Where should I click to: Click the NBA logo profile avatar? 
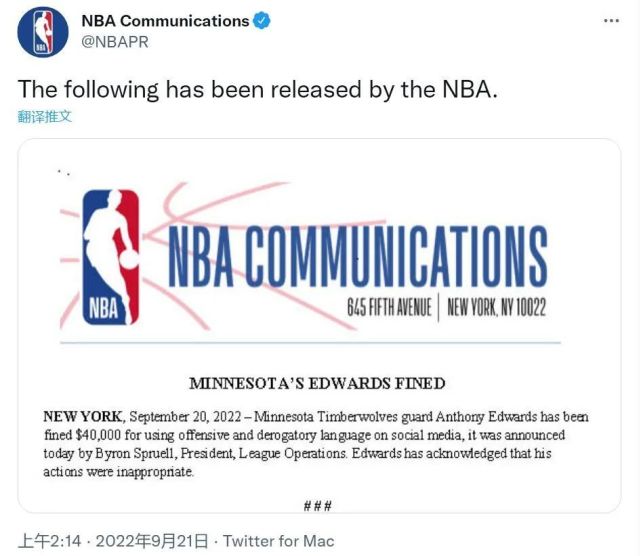pyautogui.click(x=43, y=31)
